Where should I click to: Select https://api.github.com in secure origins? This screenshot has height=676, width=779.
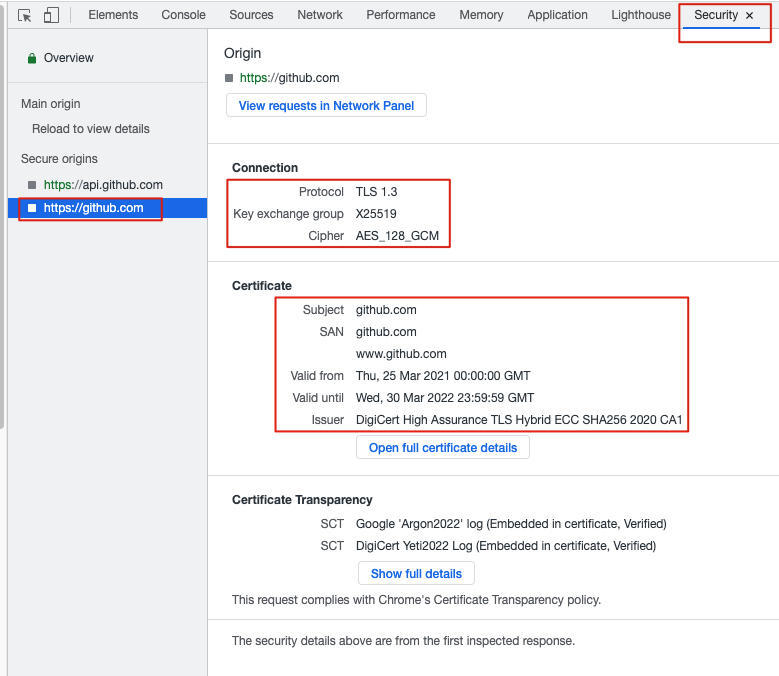point(103,185)
